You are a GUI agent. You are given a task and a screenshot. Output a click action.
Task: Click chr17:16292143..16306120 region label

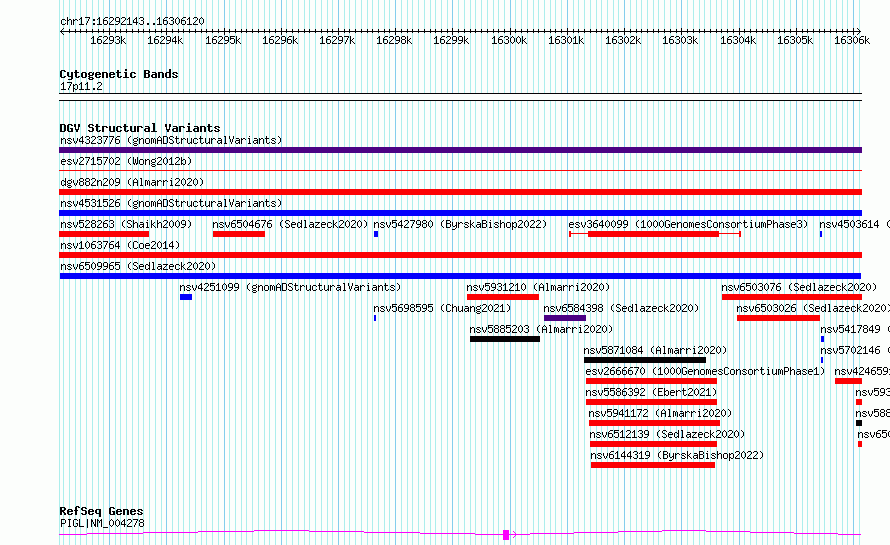pyautogui.click(x=132, y=22)
